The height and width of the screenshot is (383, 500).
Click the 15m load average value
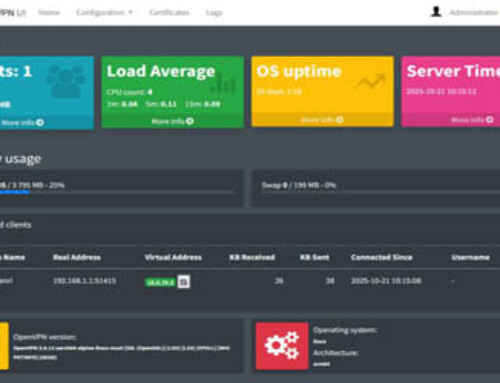(x=212, y=104)
